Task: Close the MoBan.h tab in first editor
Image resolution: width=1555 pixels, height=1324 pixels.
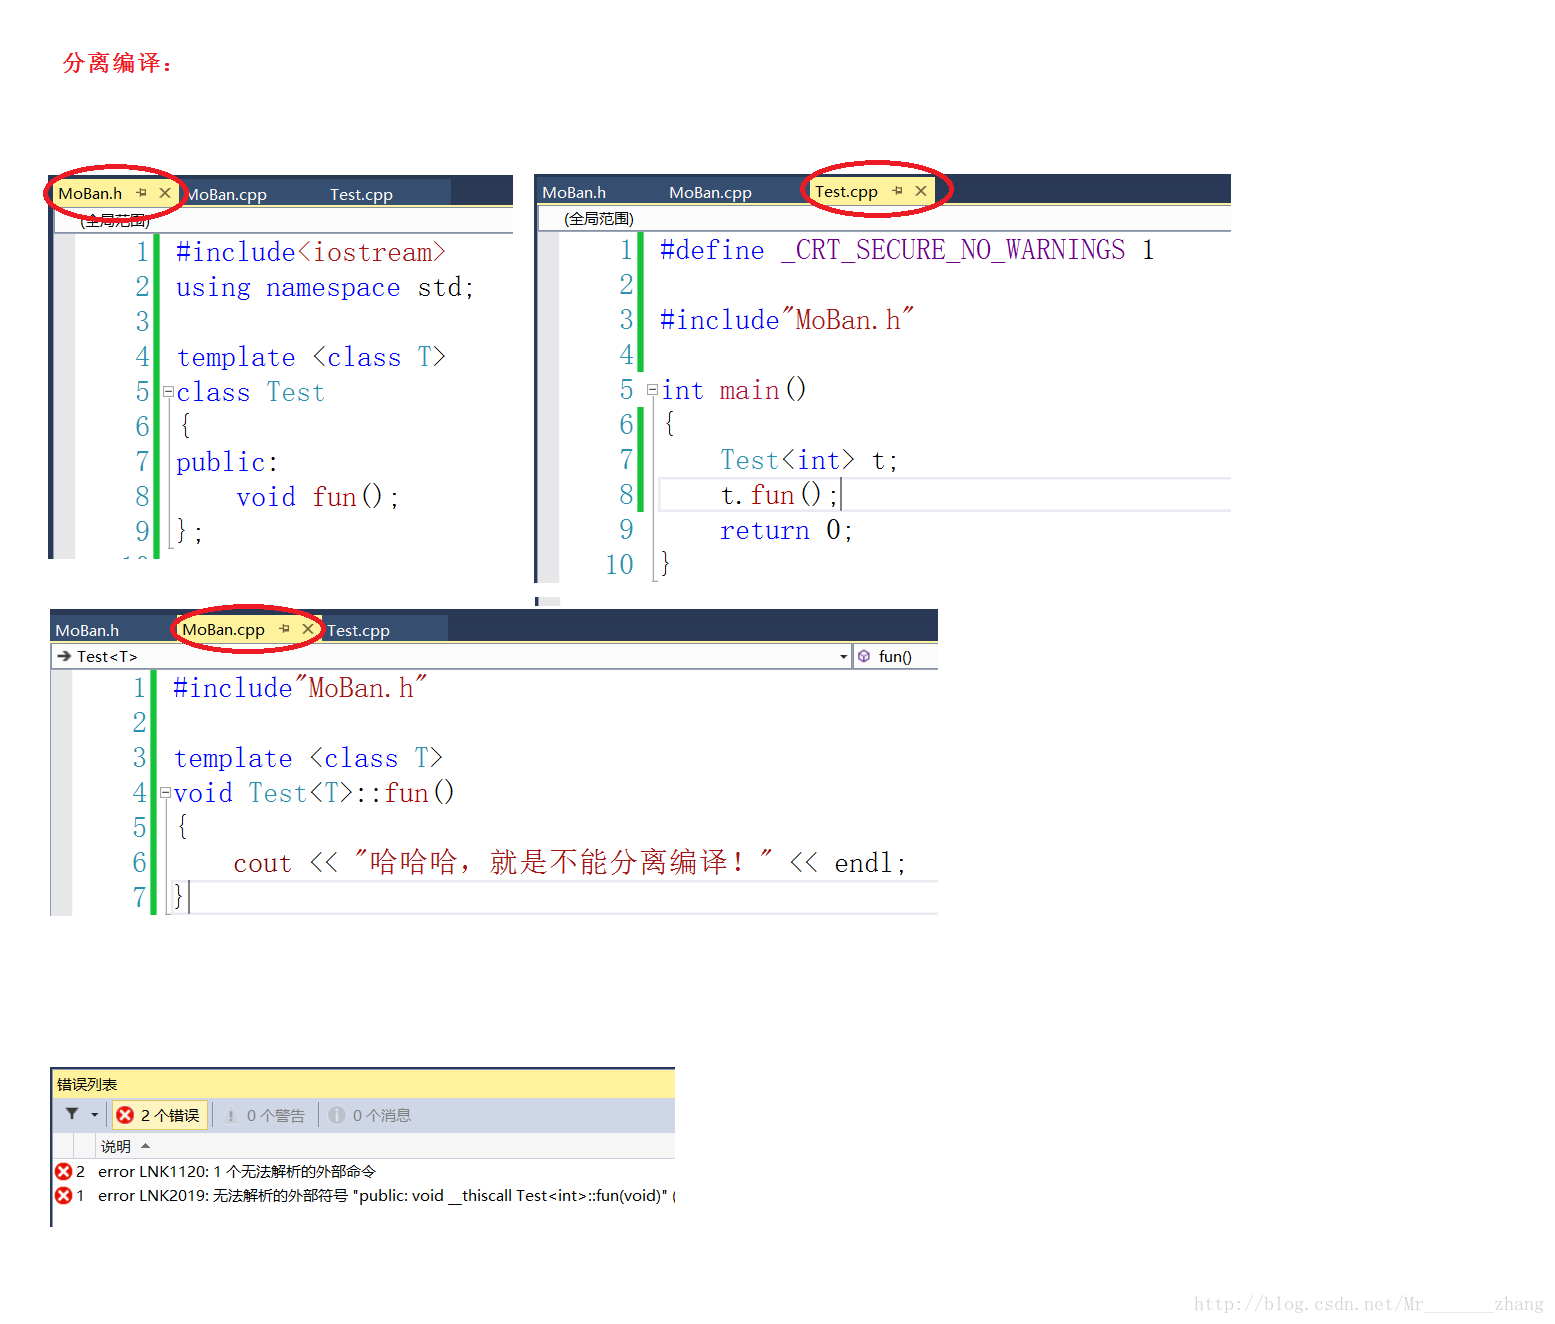Action: pos(165,192)
